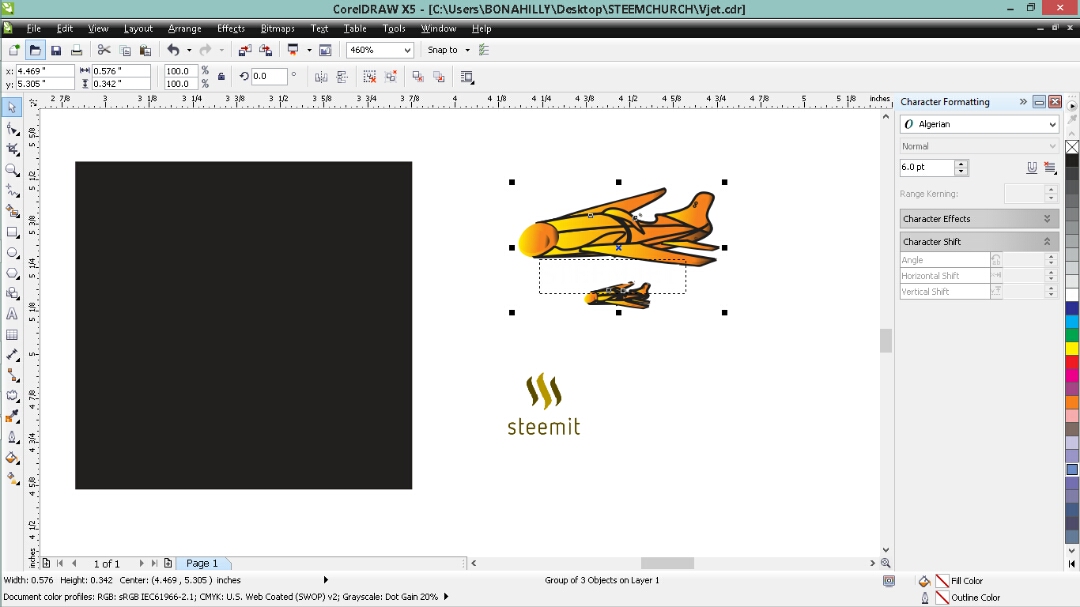Viewport: 1080px width, 607px height.
Task: Increase the font size stepper
Action: (962, 164)
